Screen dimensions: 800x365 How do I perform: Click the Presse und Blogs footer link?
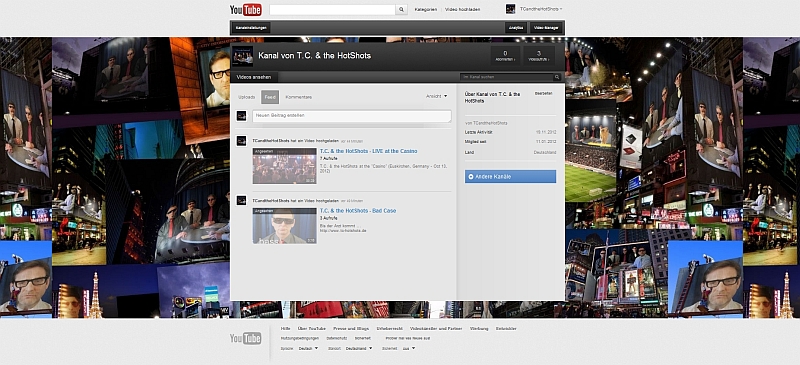[351, 329]
